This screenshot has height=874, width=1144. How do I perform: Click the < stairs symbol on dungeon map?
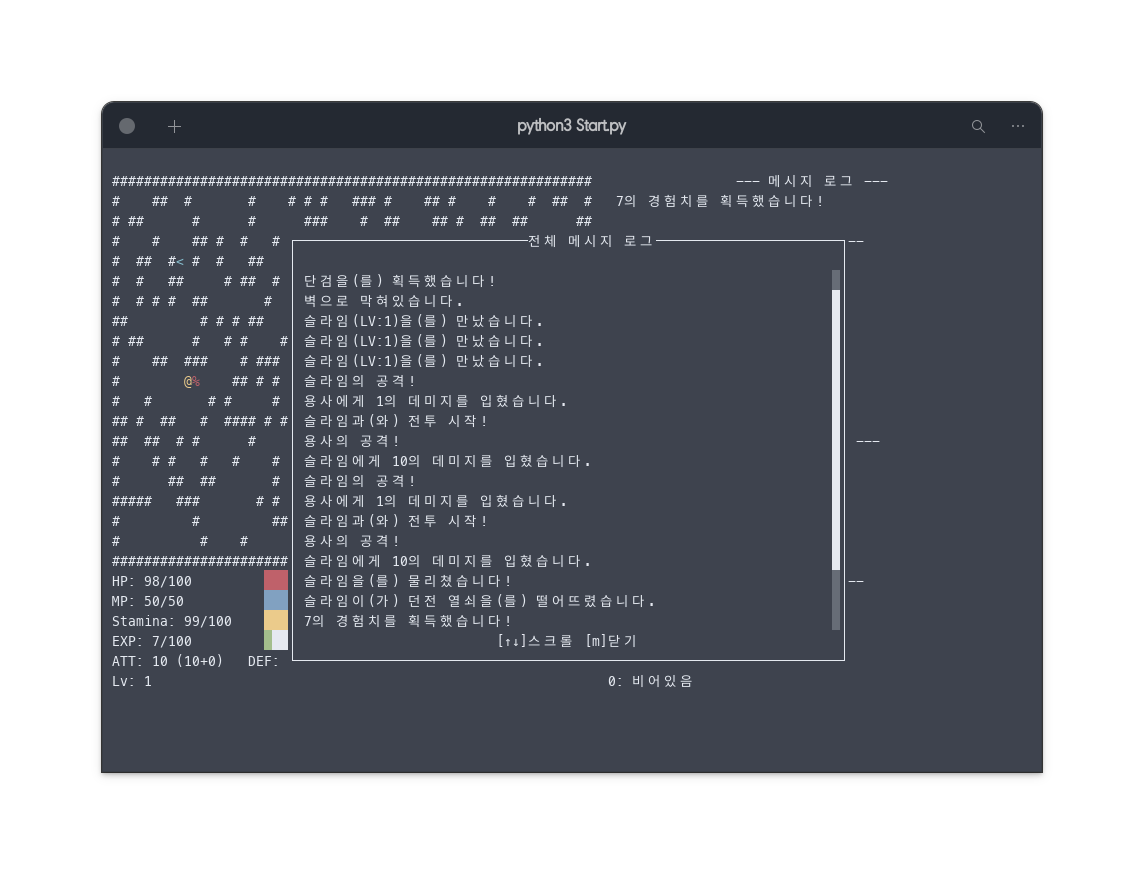(180, 261)
